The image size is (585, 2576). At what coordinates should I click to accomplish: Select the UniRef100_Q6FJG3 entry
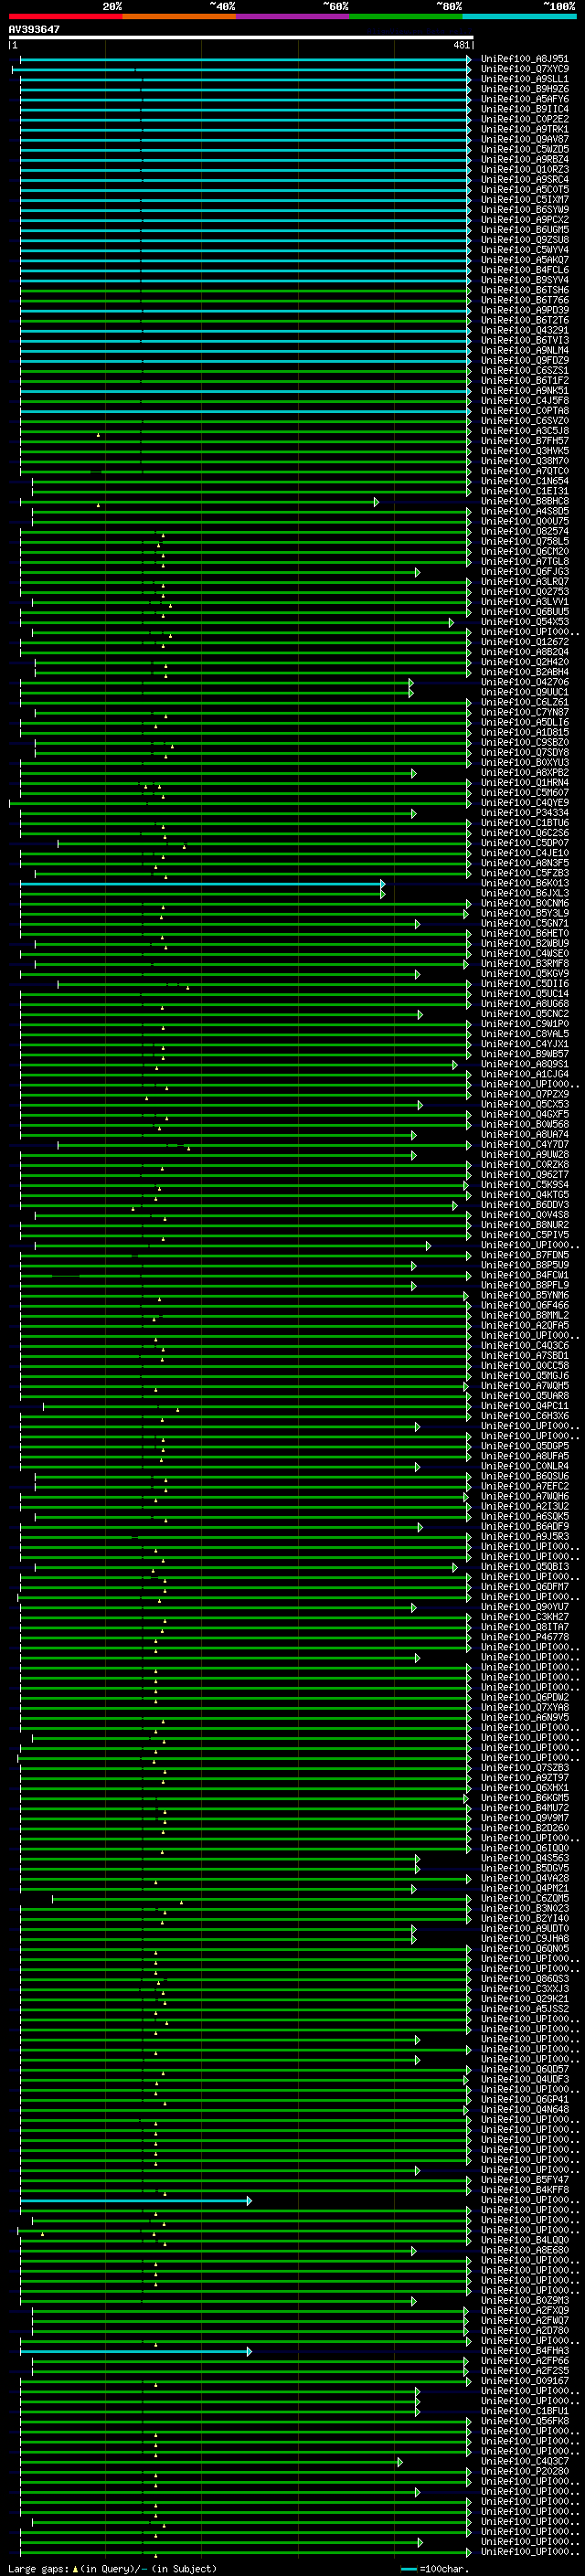(x=525, y=572)
